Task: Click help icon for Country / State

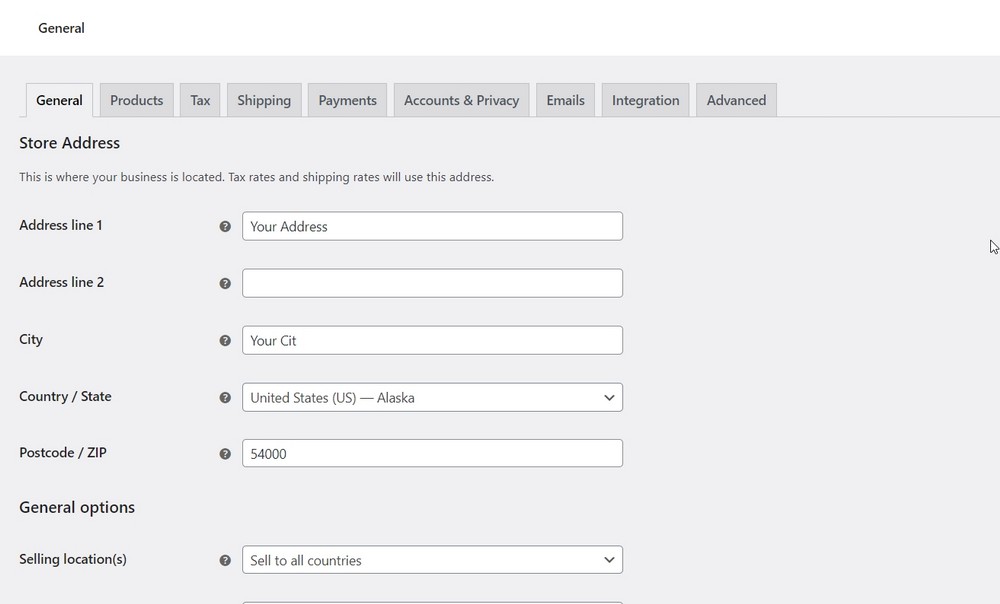Action: [225, 397]
